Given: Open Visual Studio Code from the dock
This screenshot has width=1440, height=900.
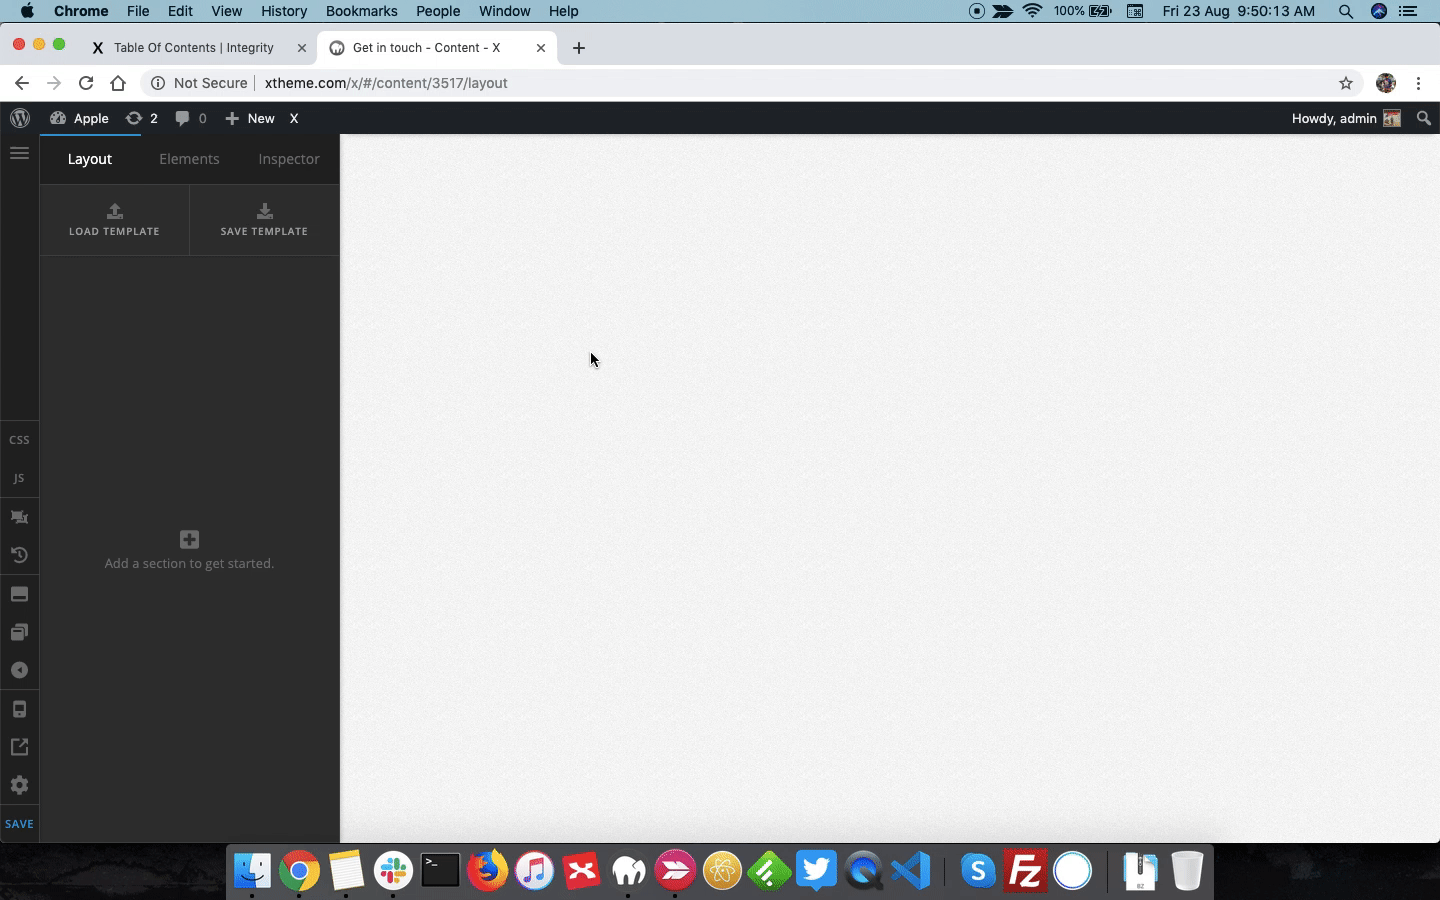Looking at the screenshot, I should (911, 871).
